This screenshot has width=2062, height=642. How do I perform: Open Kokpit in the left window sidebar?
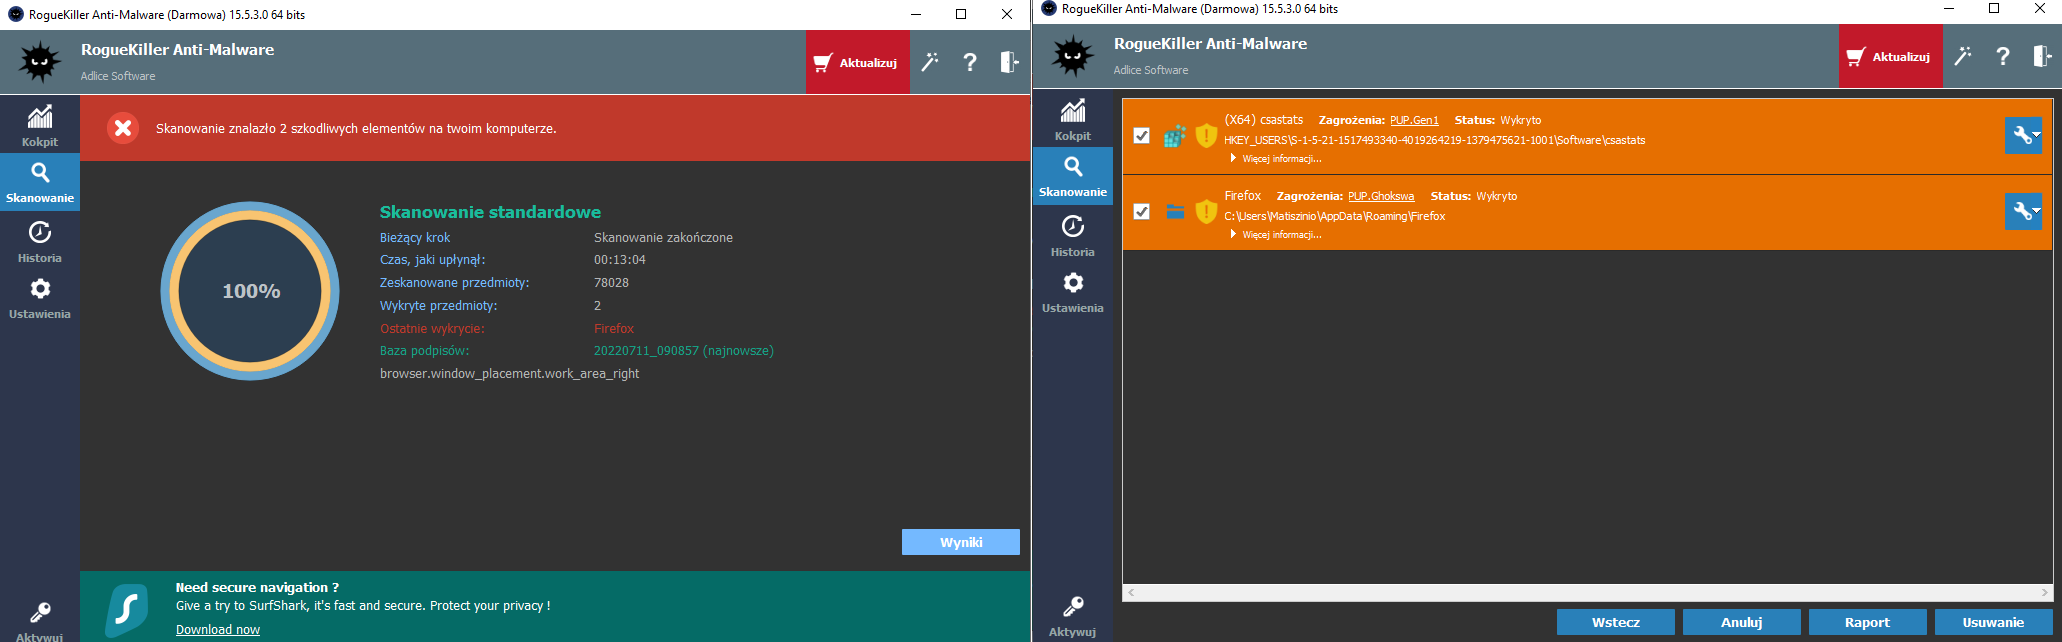click(x=40, y=124)
